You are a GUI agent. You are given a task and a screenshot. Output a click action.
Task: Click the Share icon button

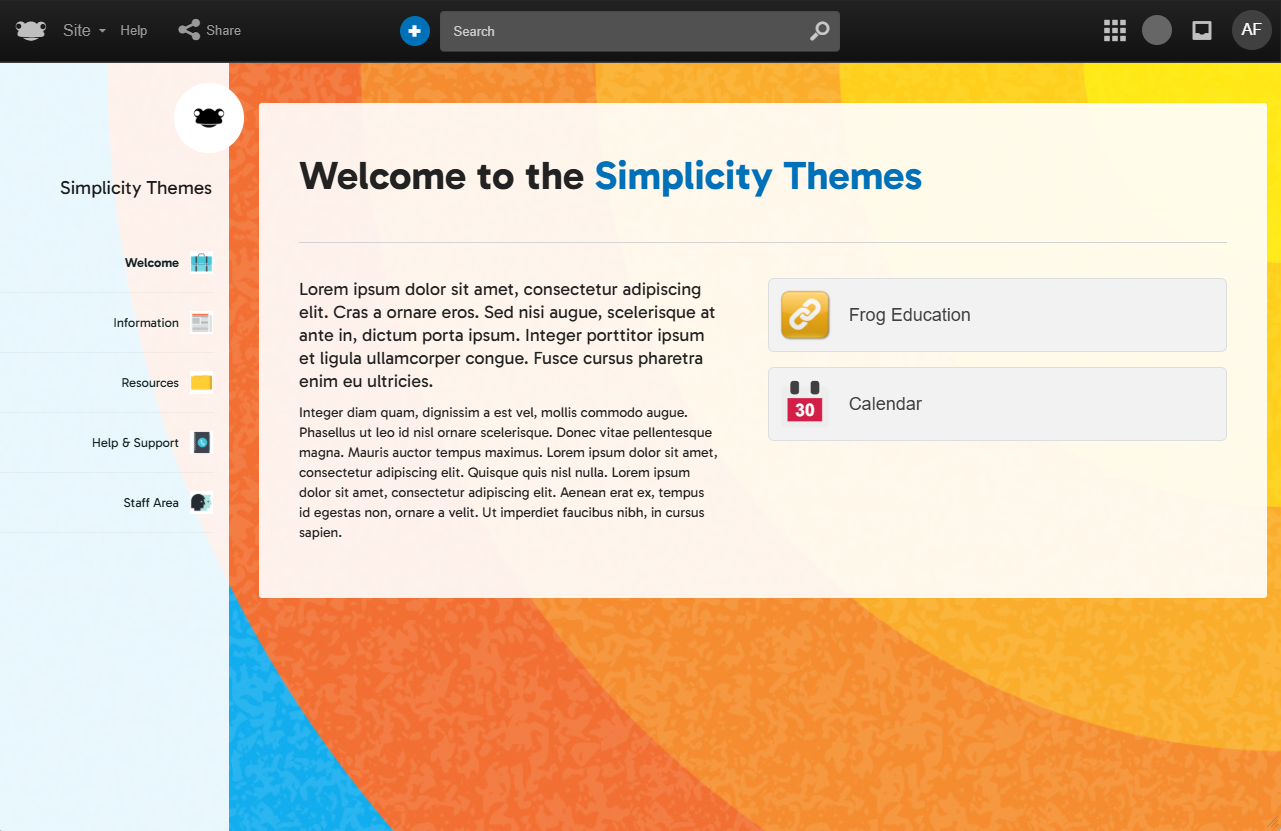click(189, 31)
